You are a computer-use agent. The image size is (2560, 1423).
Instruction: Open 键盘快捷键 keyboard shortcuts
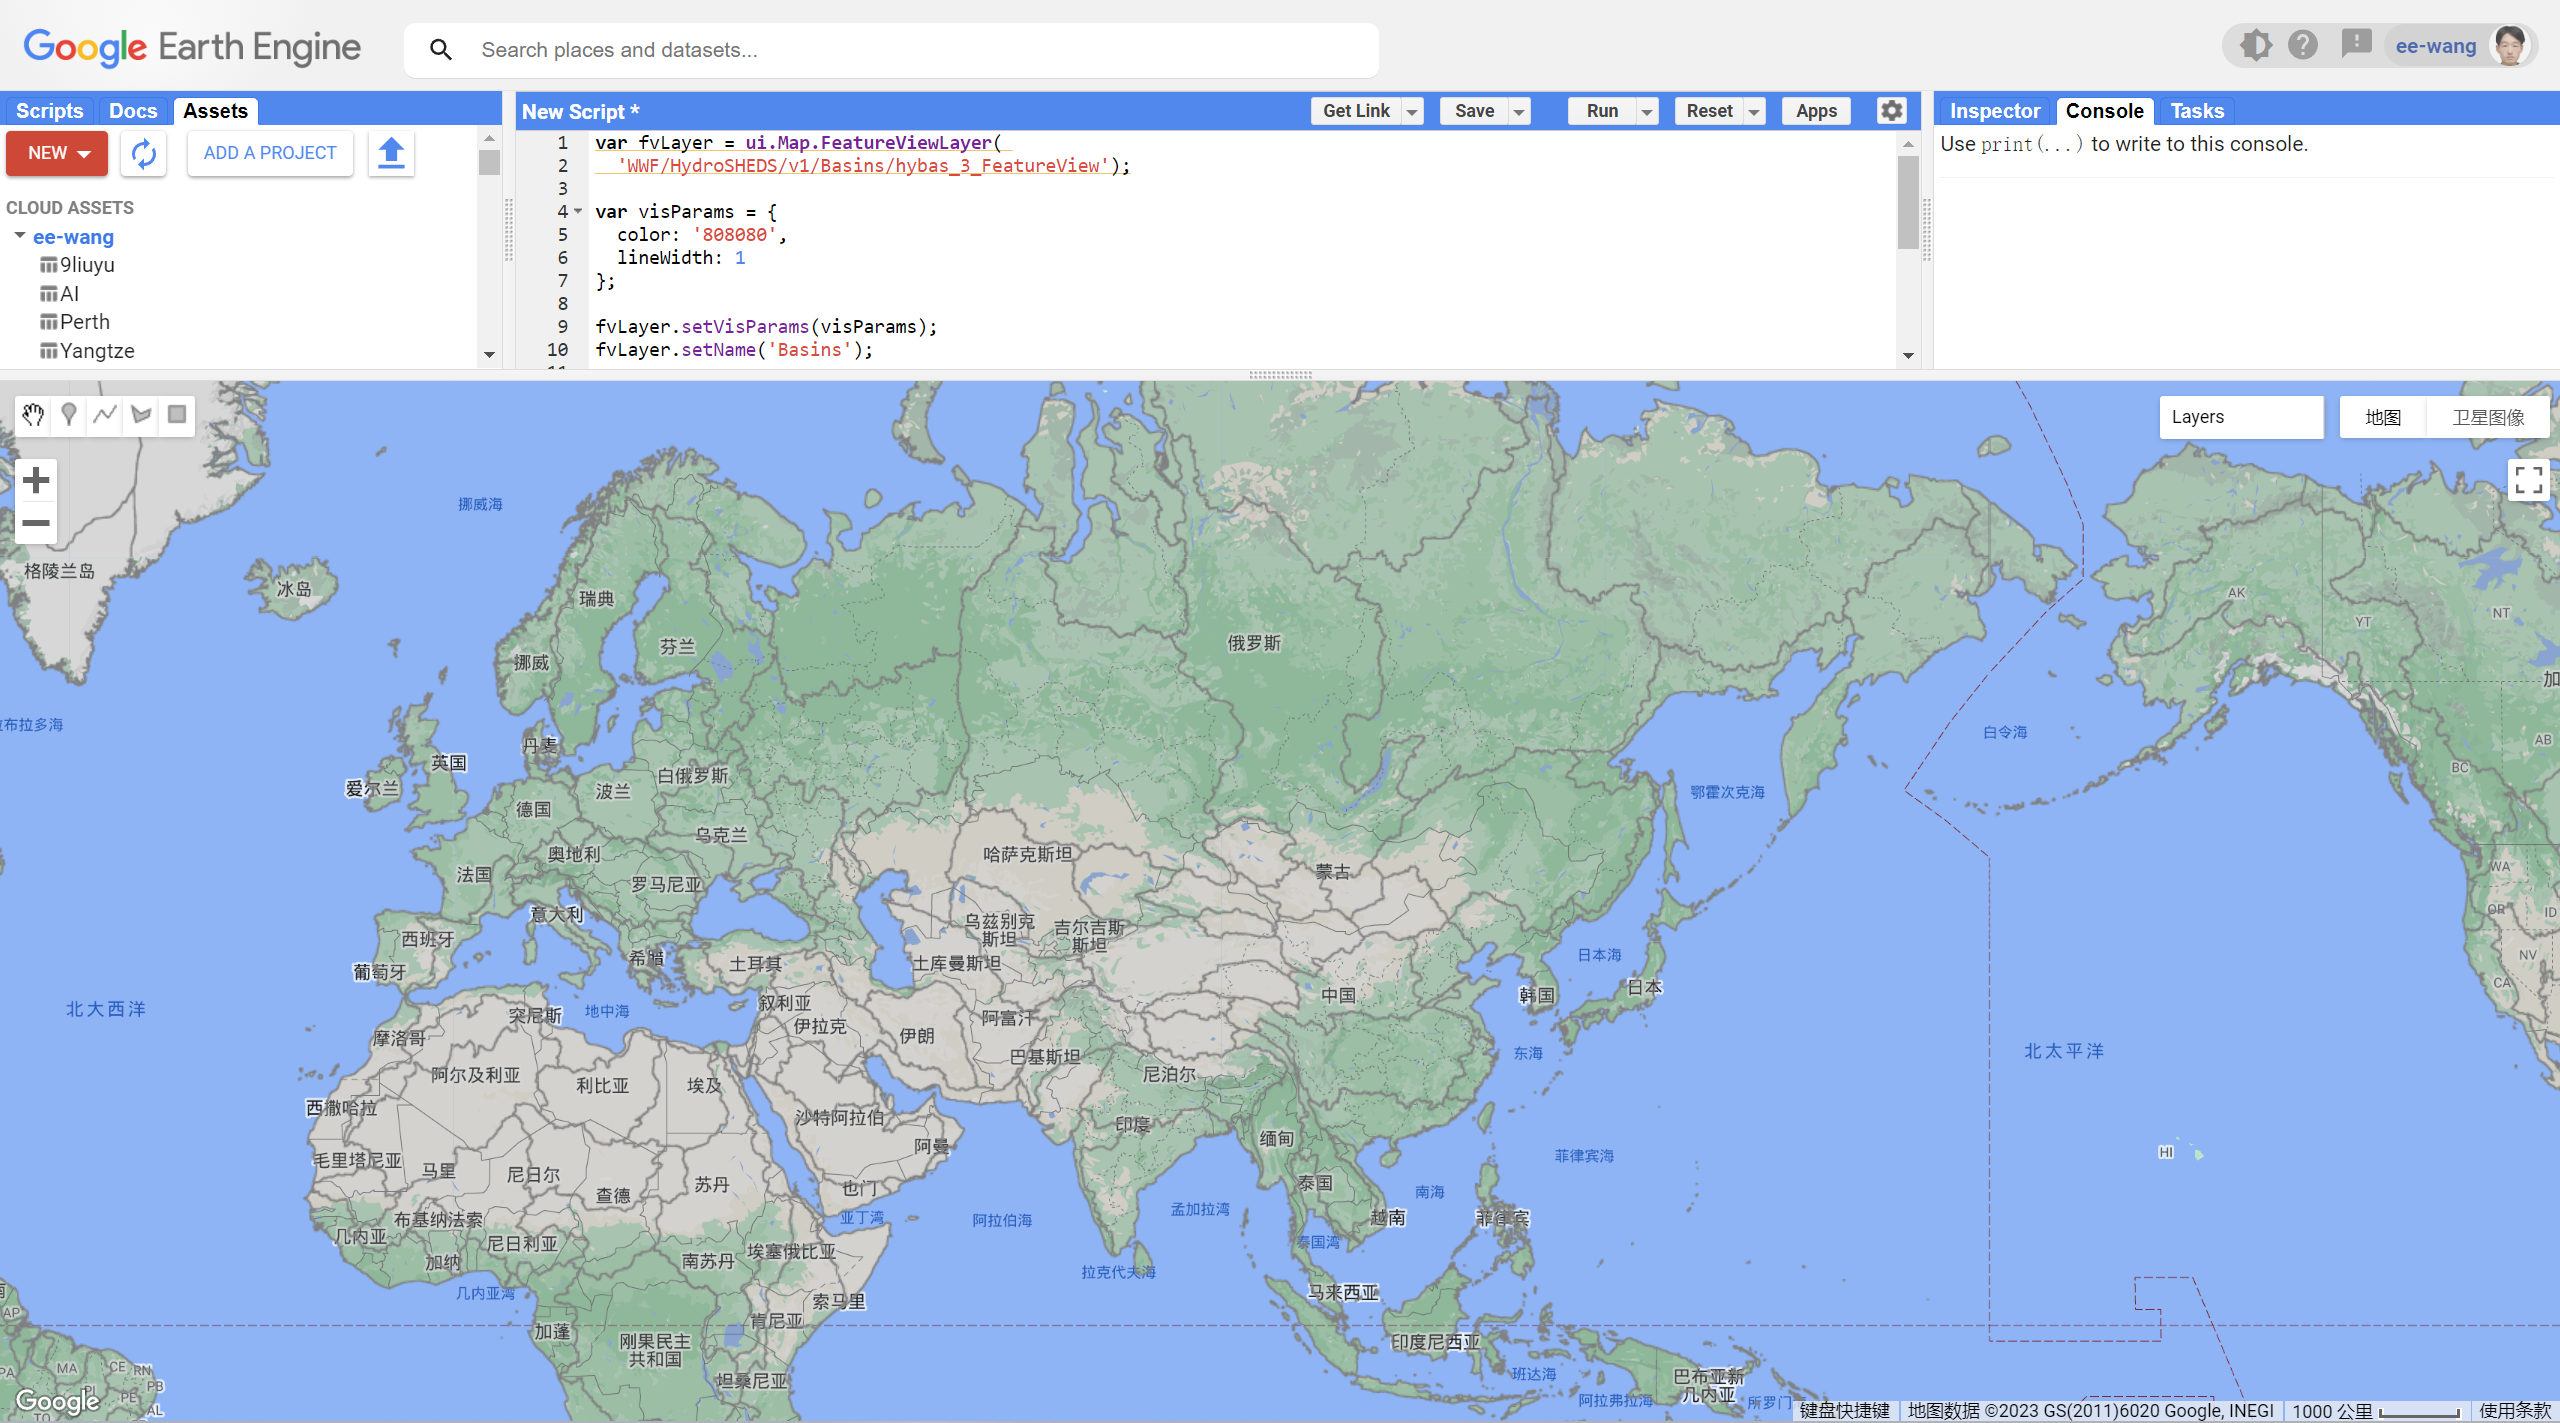(x=1845, y=1411)
